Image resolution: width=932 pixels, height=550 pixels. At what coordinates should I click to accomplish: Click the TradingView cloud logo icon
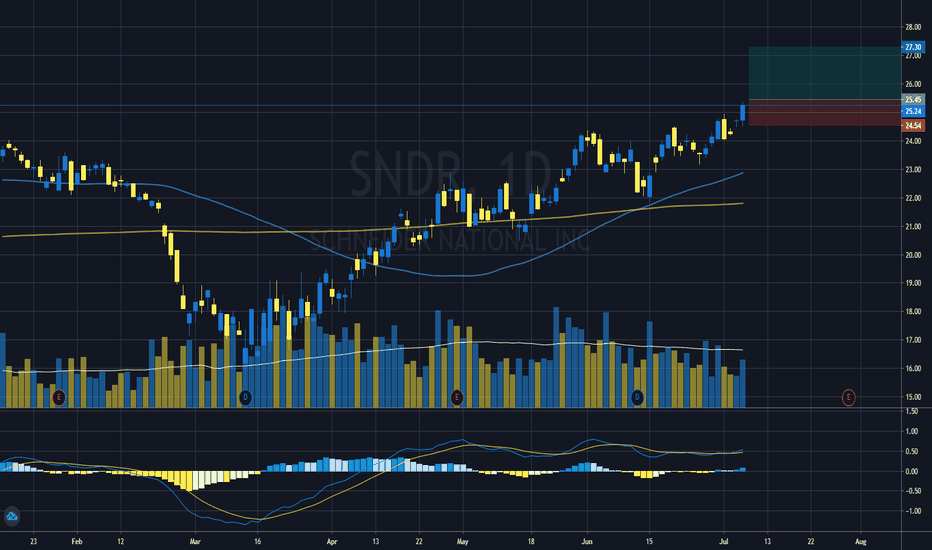tap(12, 517)
